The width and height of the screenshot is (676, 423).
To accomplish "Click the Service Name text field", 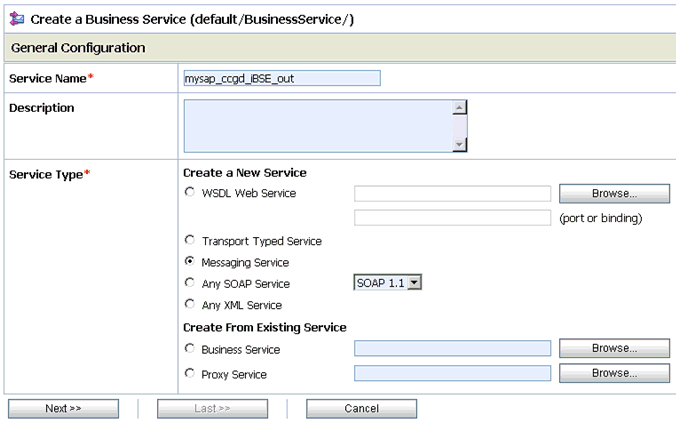I will 282,78.
